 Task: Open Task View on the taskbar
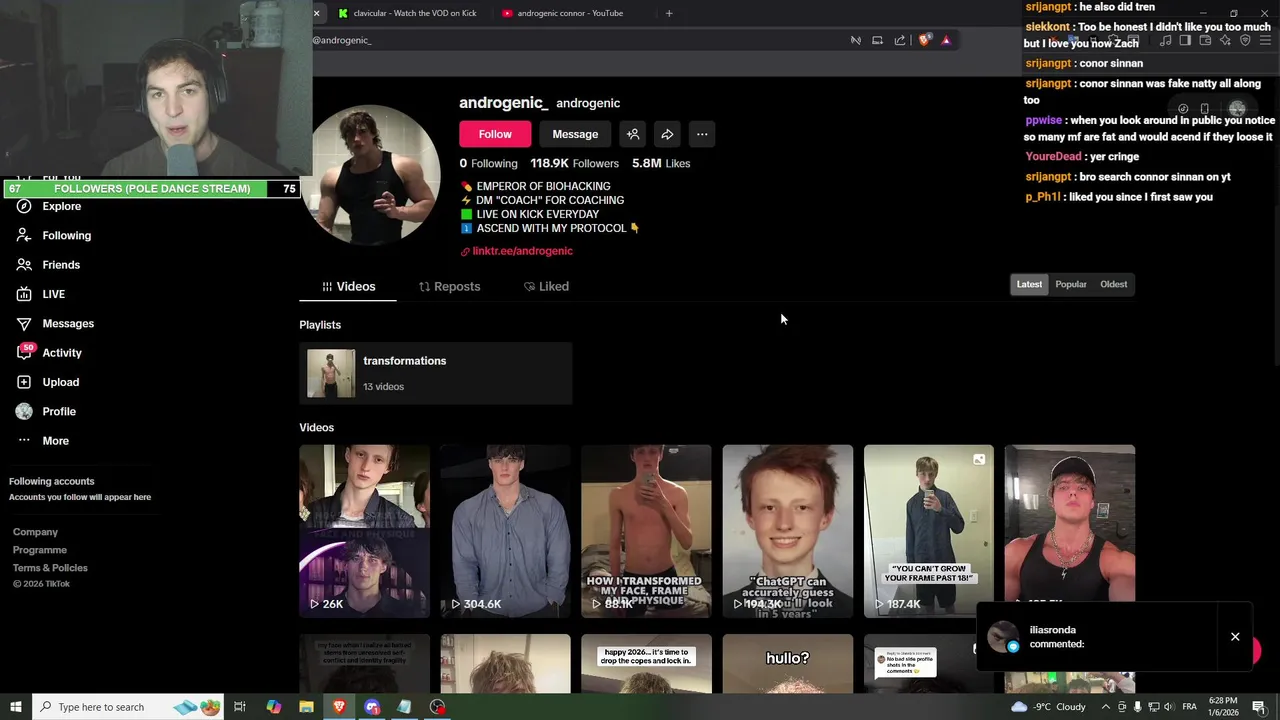coord(240,707)
